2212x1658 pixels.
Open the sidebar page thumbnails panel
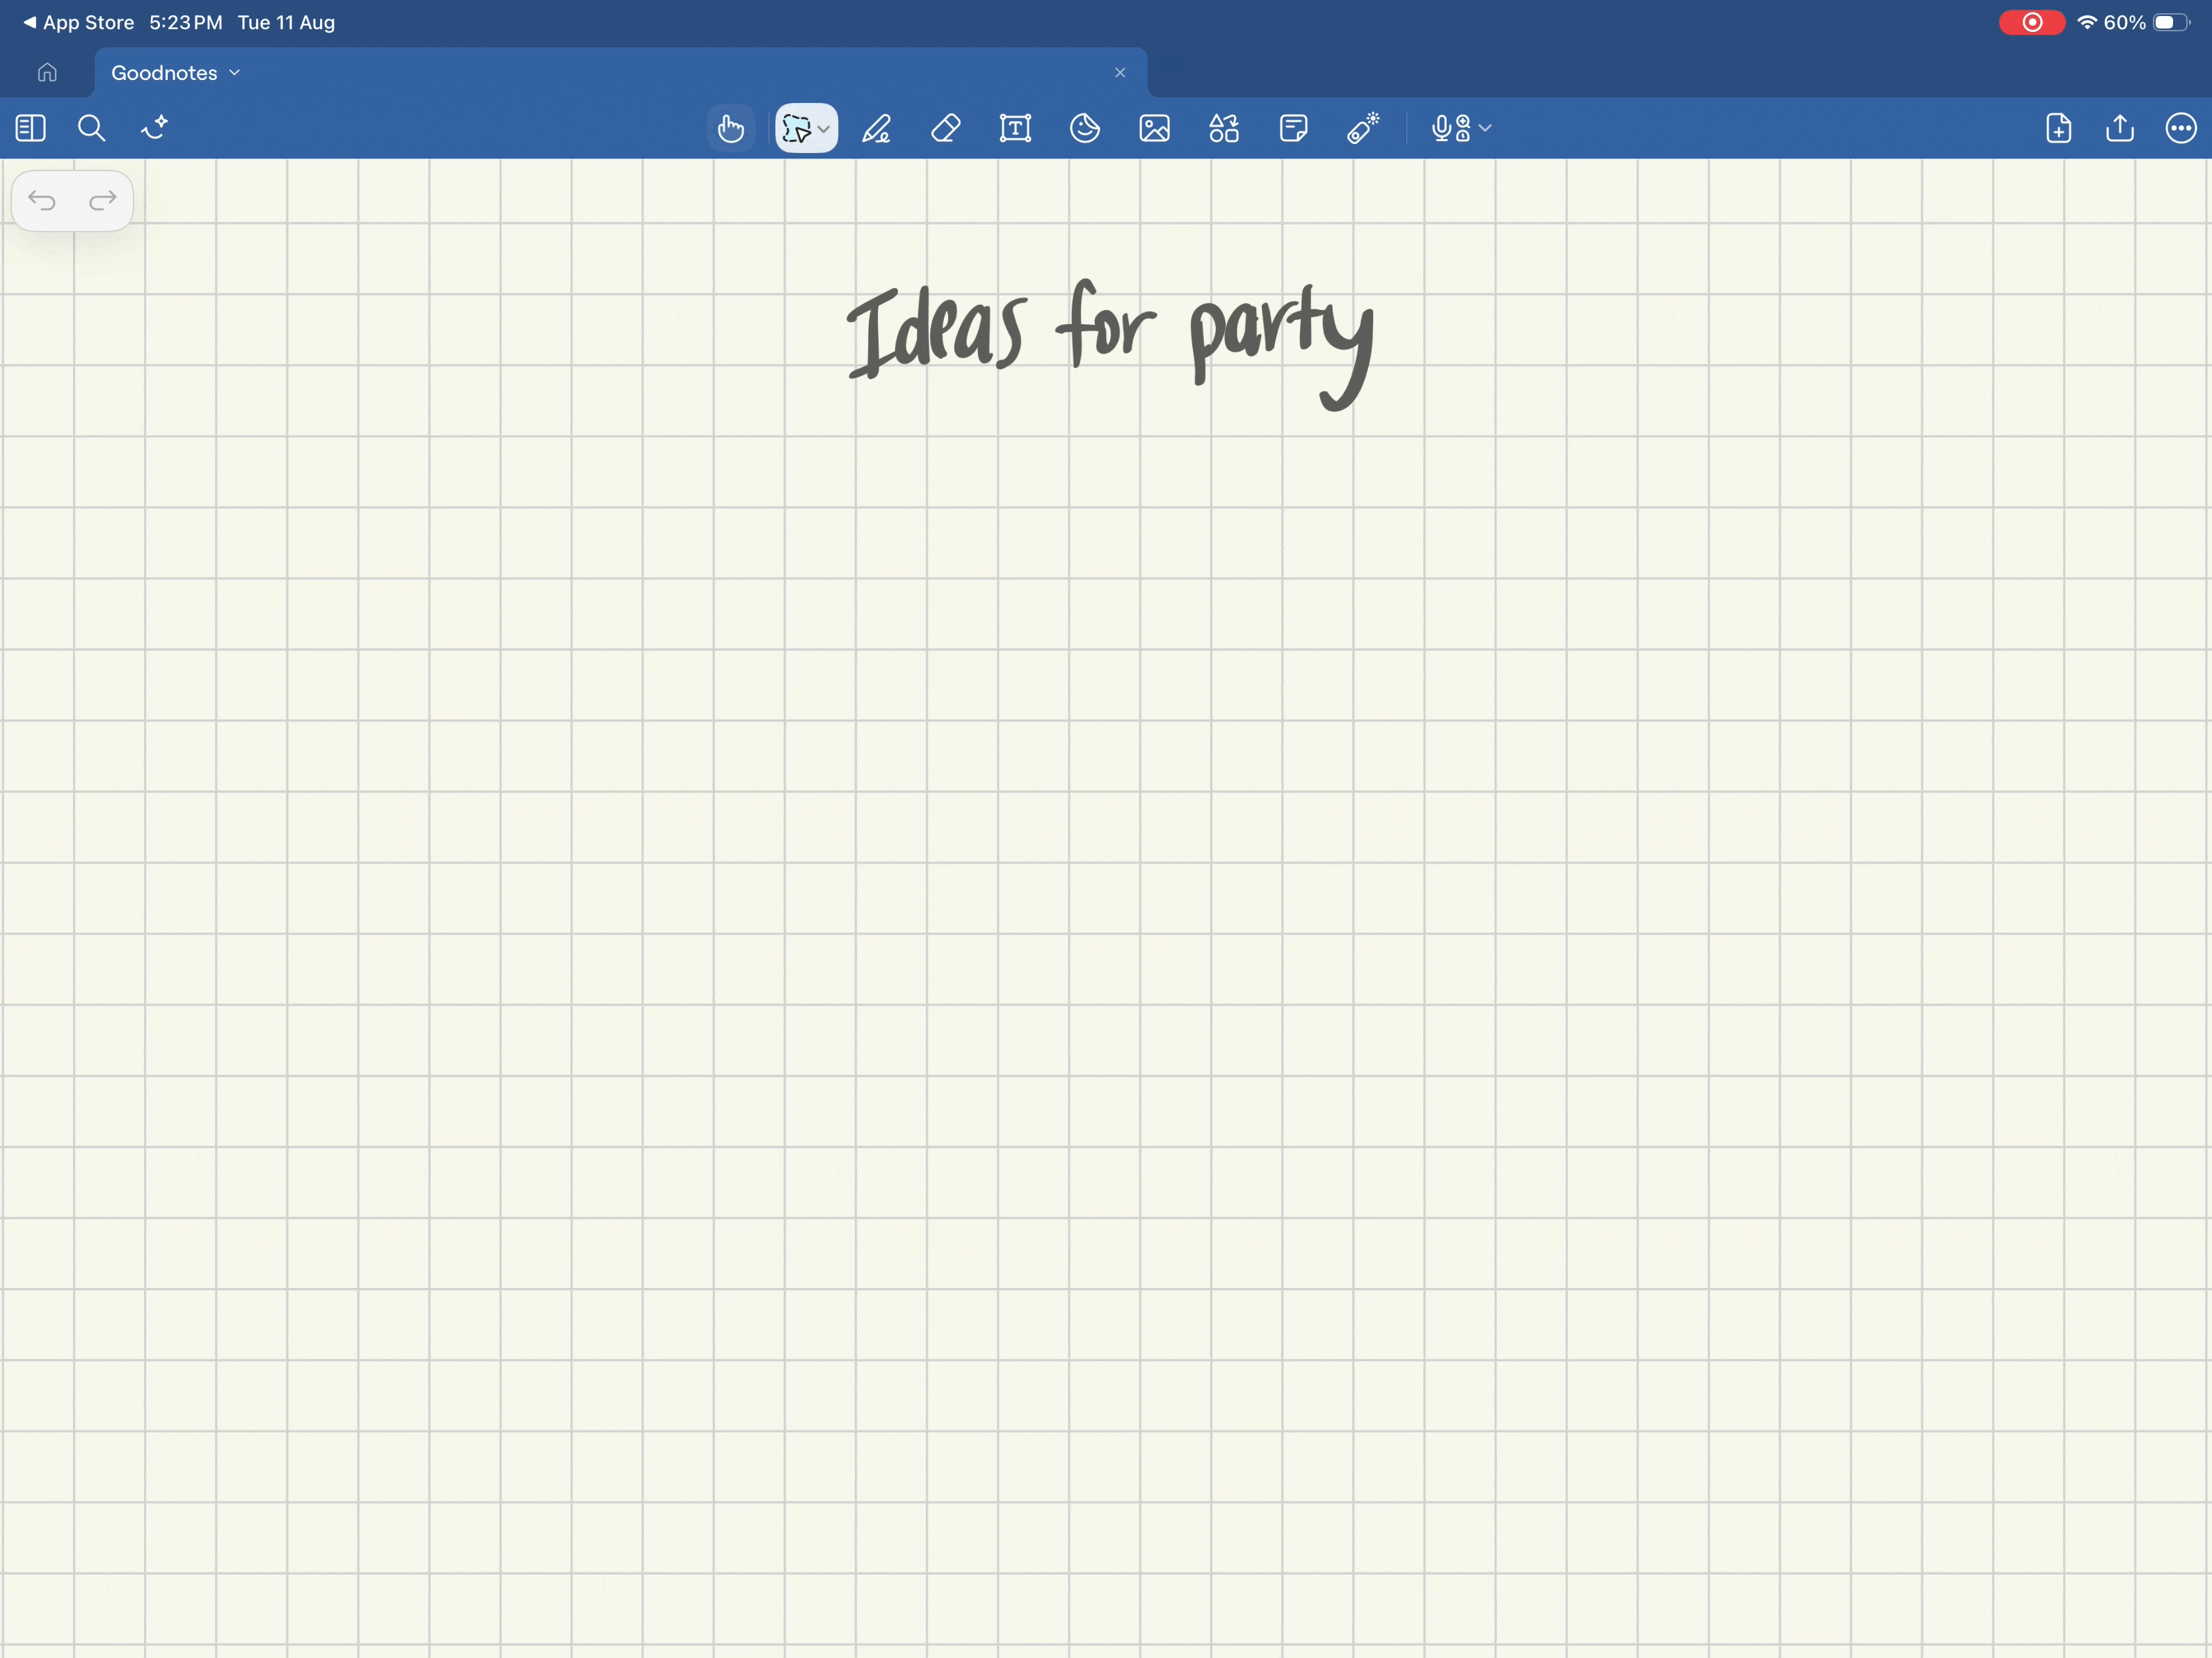pos(31,128)
